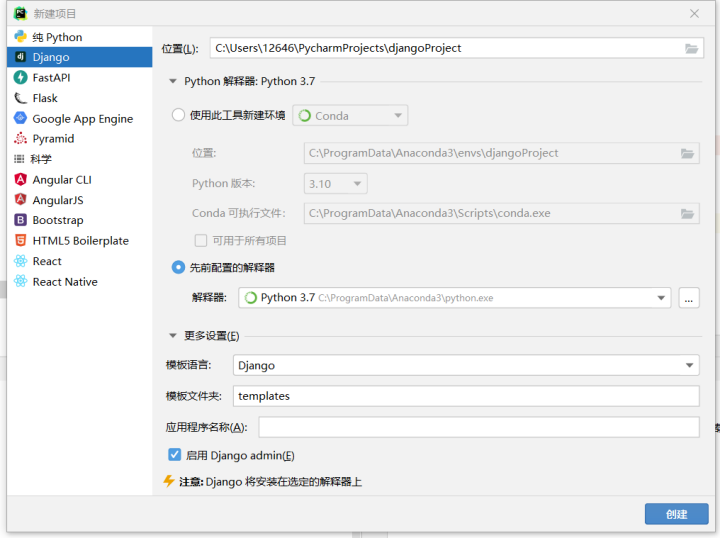Browse folder for Conda env 位置
Screen dimensions: 720x538
[687, 153]
